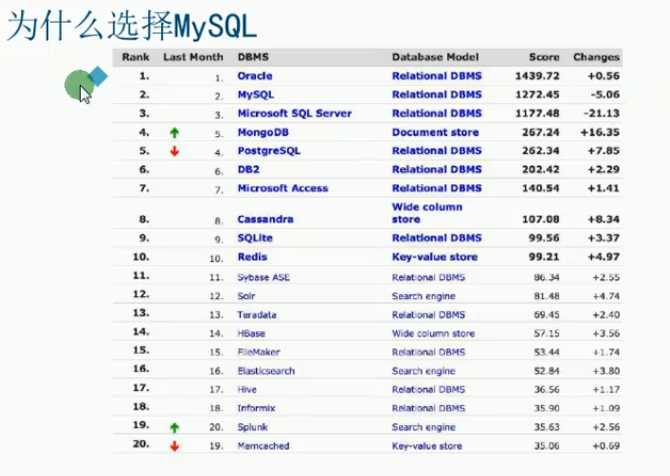670x476 pixels.
Task: Open the HBase link
Action: pyautogui.click(x=251, y=334)
